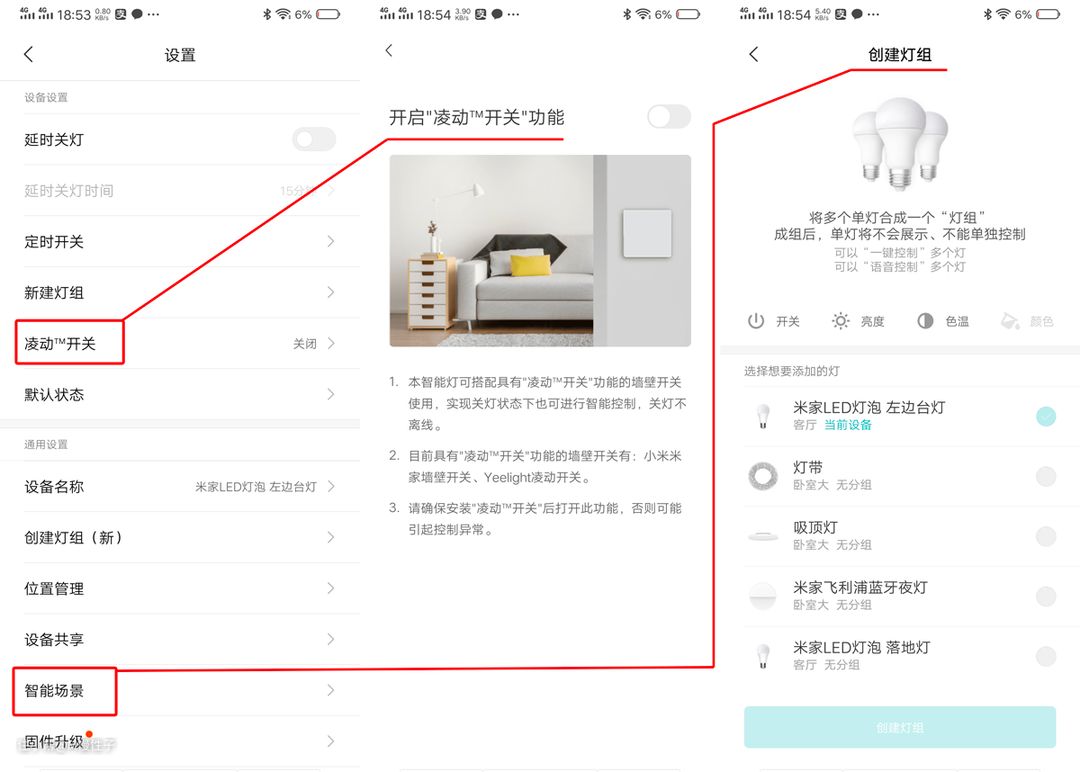
Task: Tap the 开关 power icon
Action: (757, 321)
